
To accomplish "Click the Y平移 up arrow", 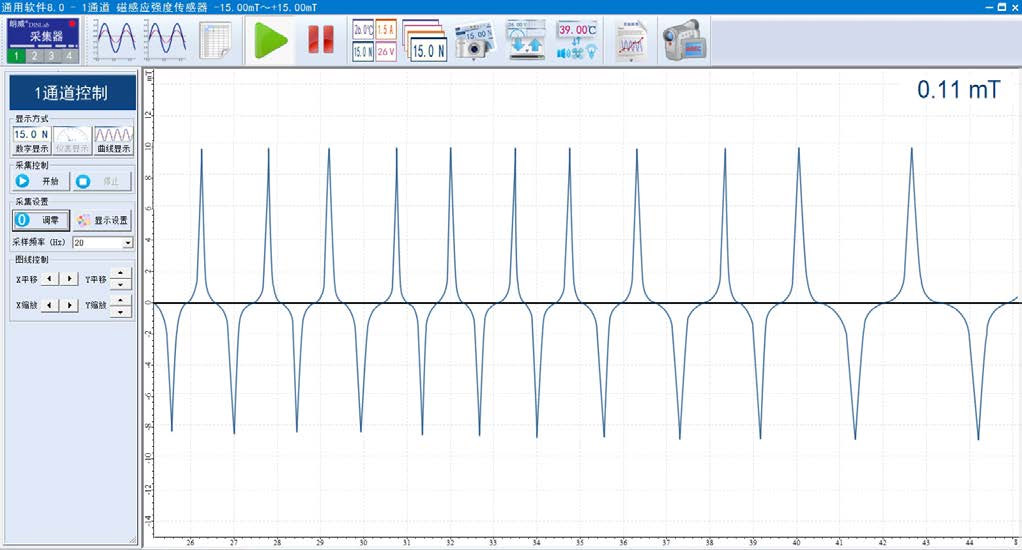I will tap(120, 273).
